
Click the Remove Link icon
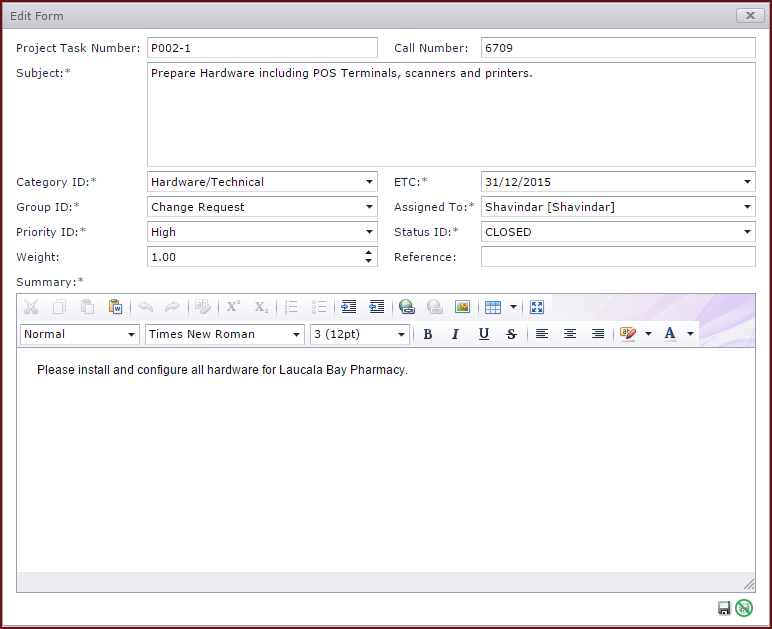435,307
